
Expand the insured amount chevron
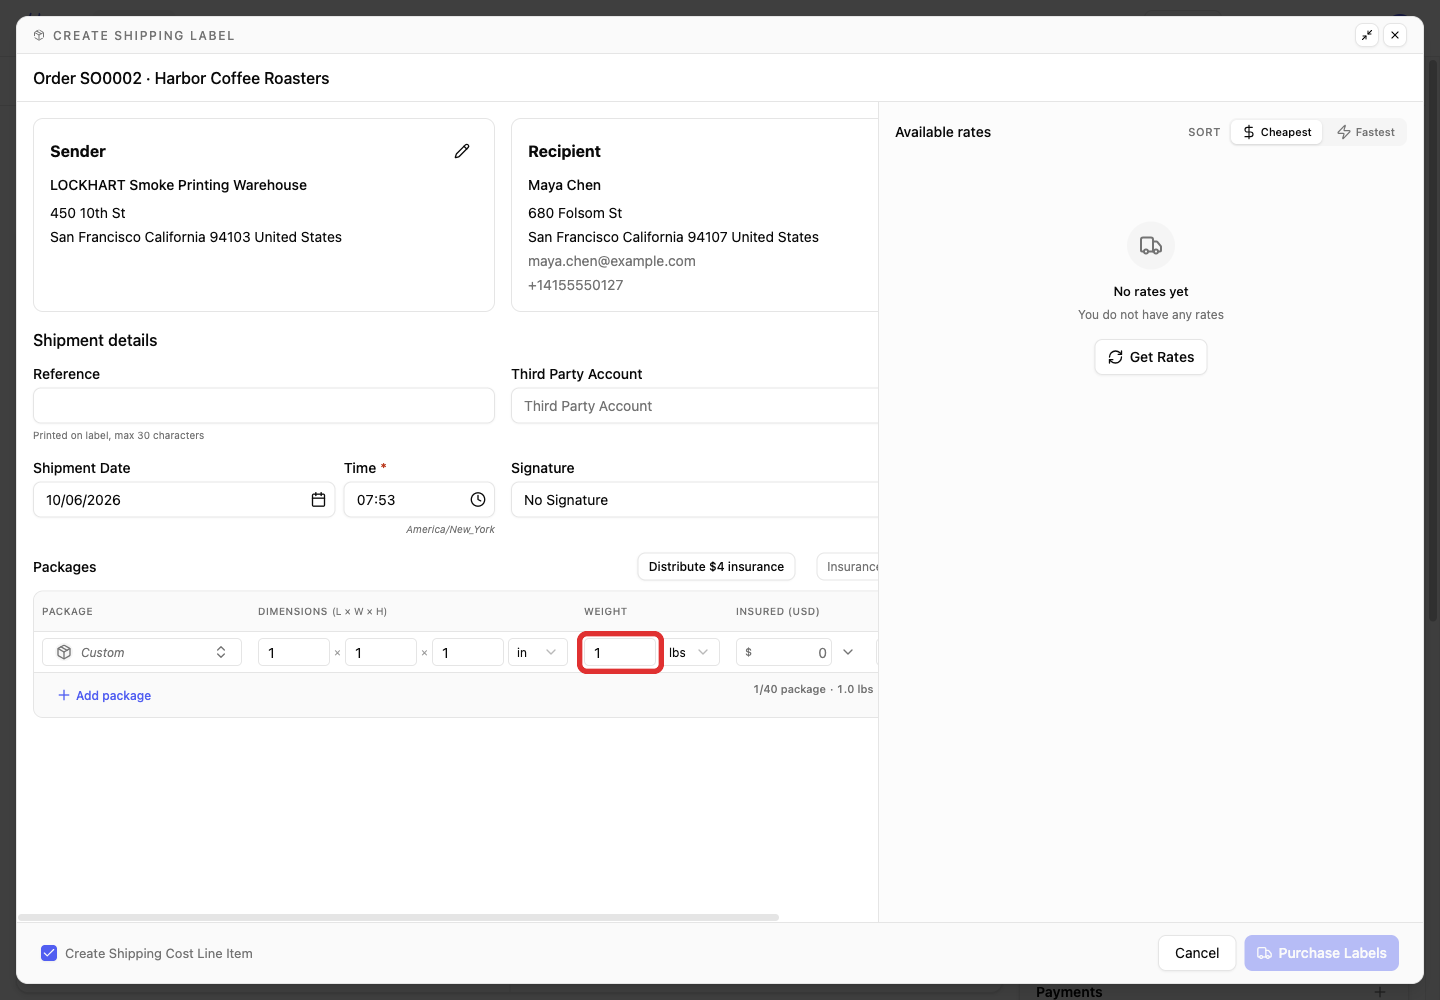[848, 652]
